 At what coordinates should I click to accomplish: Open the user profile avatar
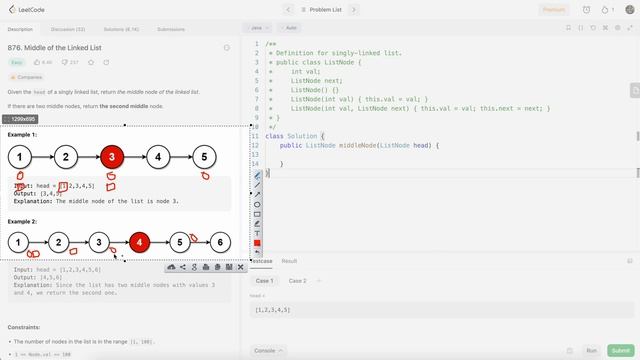point(630,9)
